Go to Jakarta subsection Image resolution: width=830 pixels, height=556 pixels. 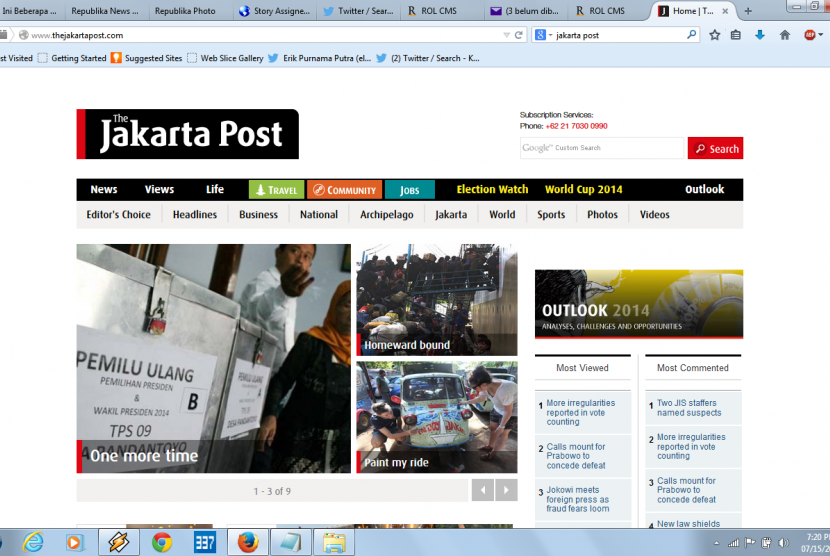(x=451, y=214)
